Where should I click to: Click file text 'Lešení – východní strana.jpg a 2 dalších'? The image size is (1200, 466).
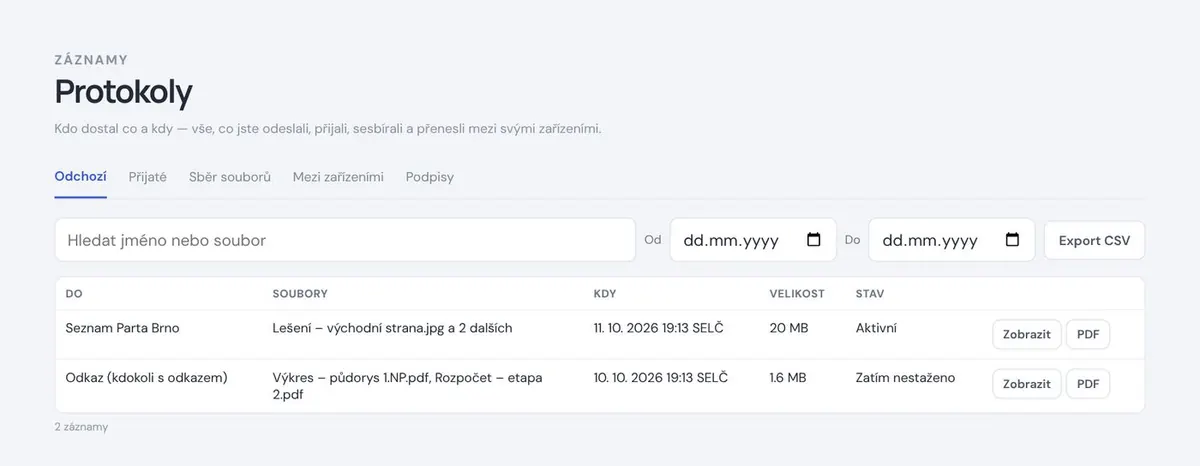coord(392,328)
